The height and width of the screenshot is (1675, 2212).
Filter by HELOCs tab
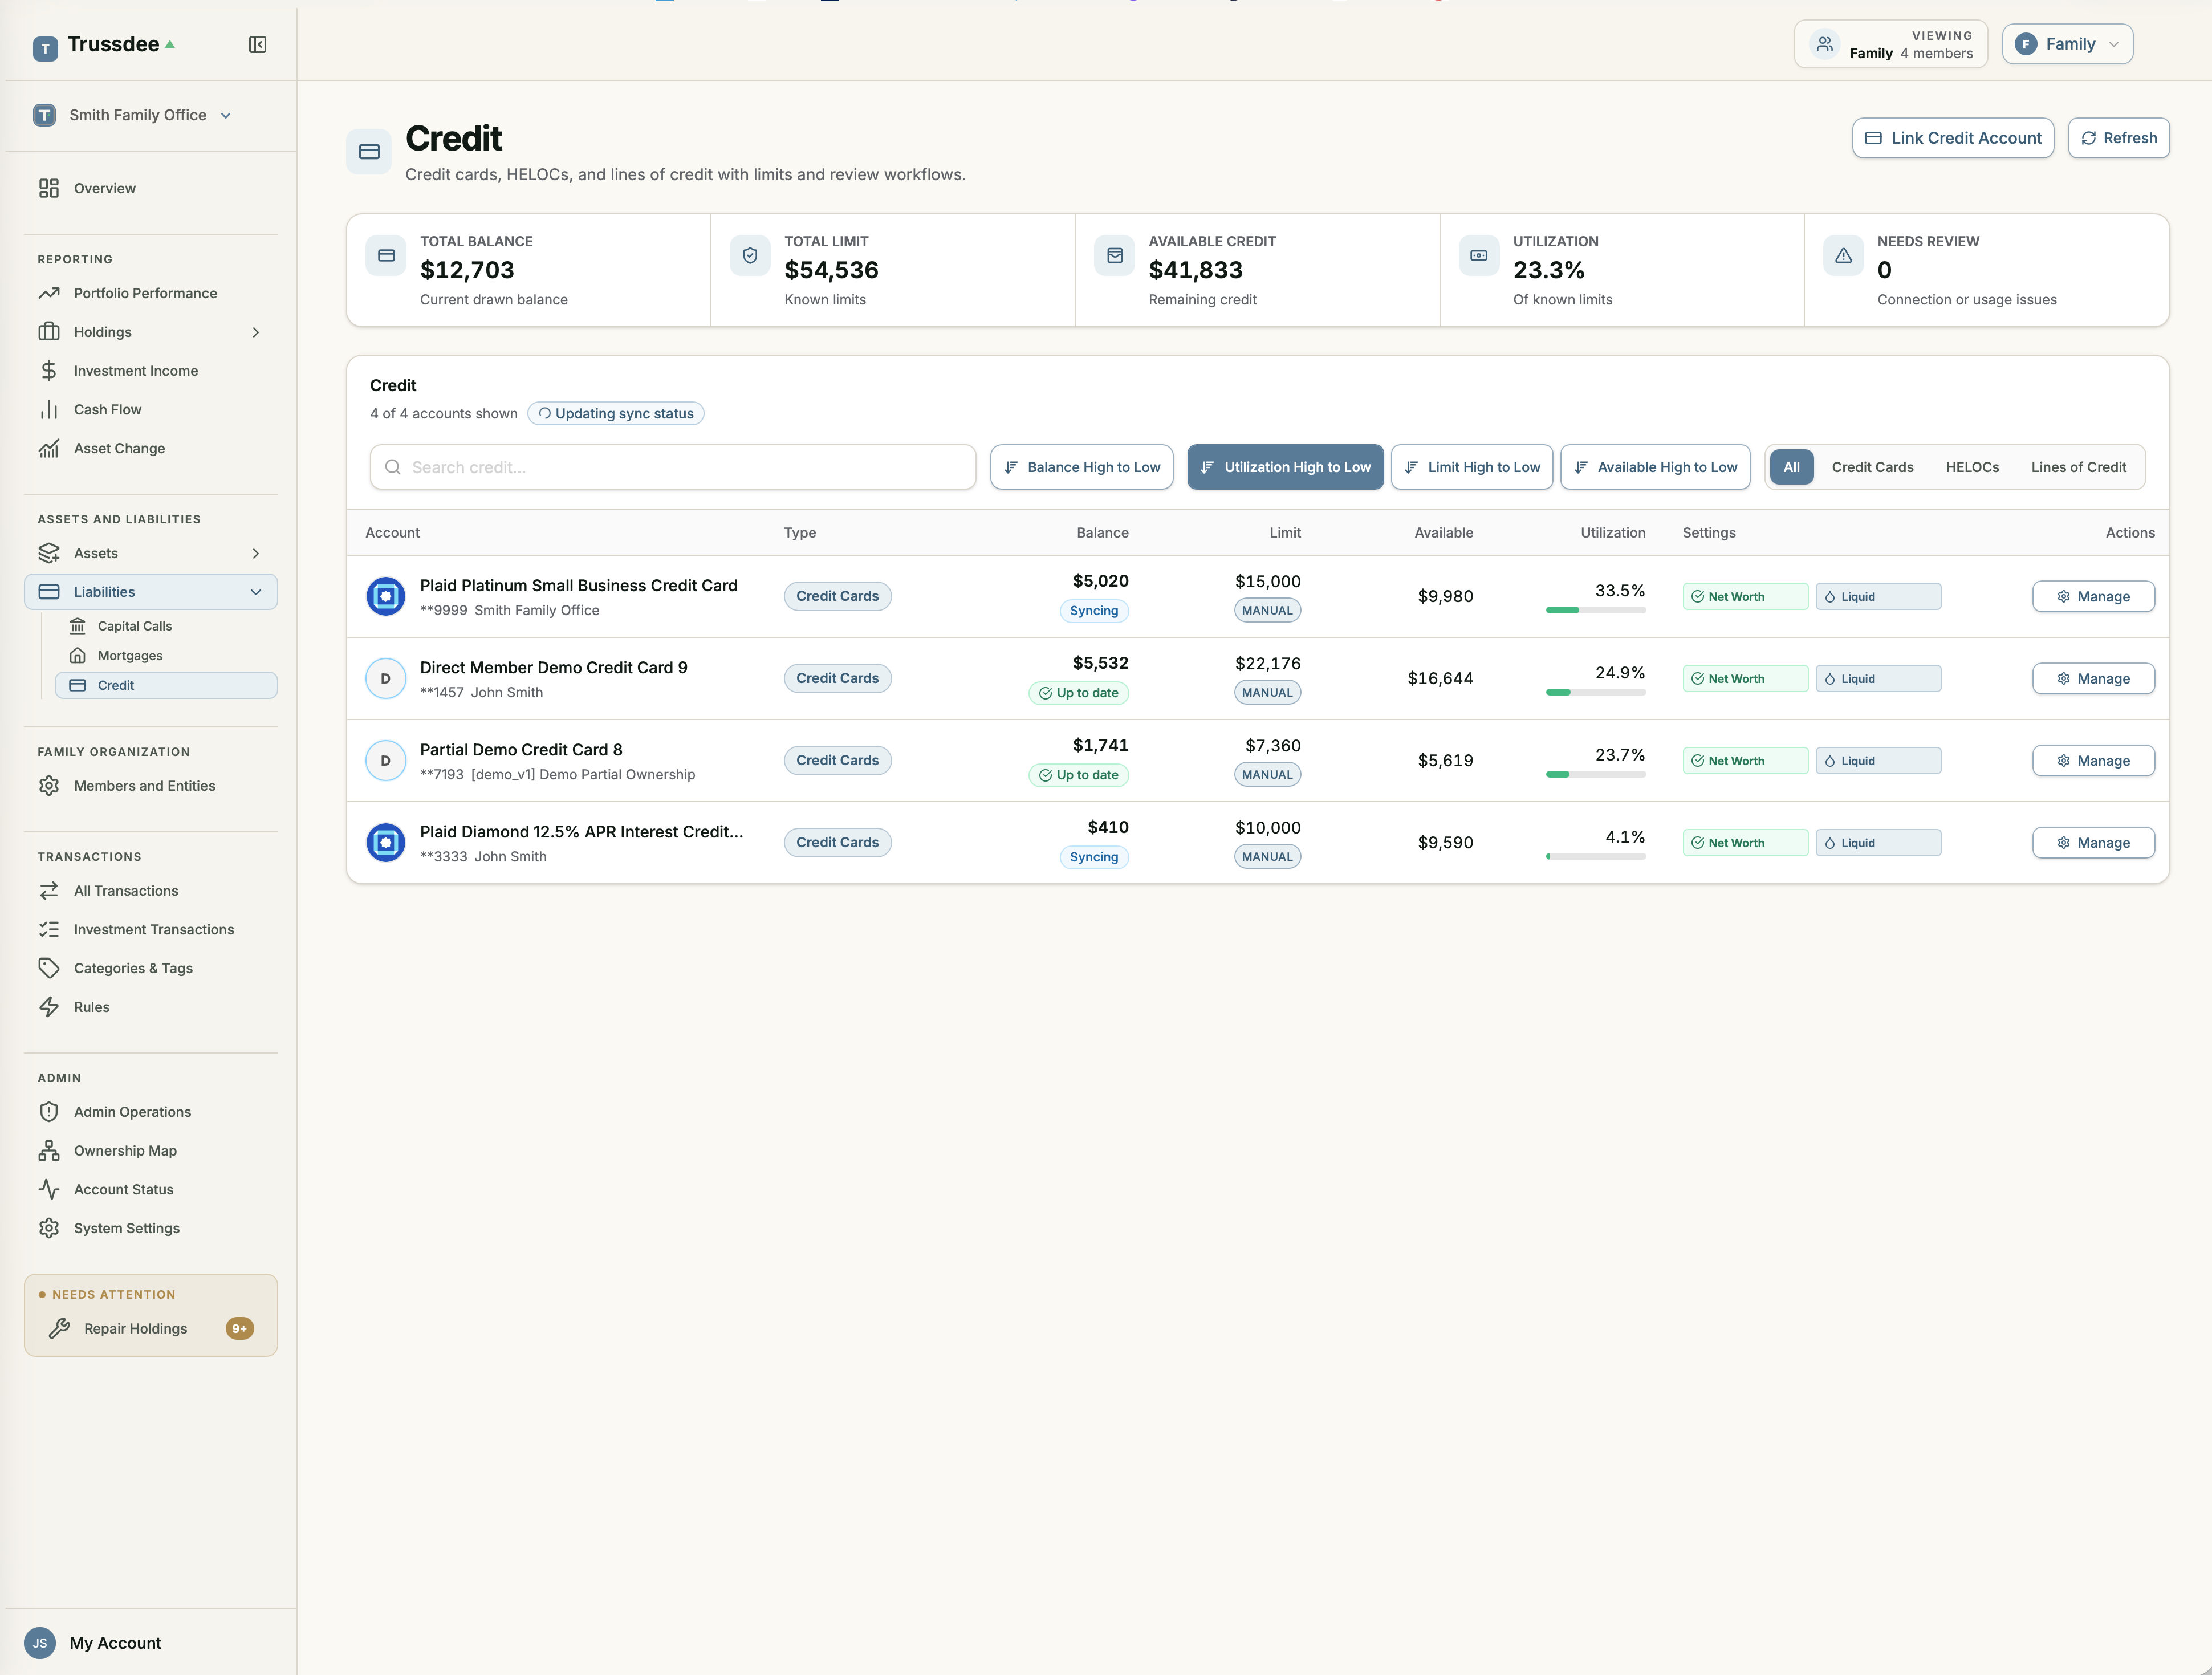(1971, 467)
